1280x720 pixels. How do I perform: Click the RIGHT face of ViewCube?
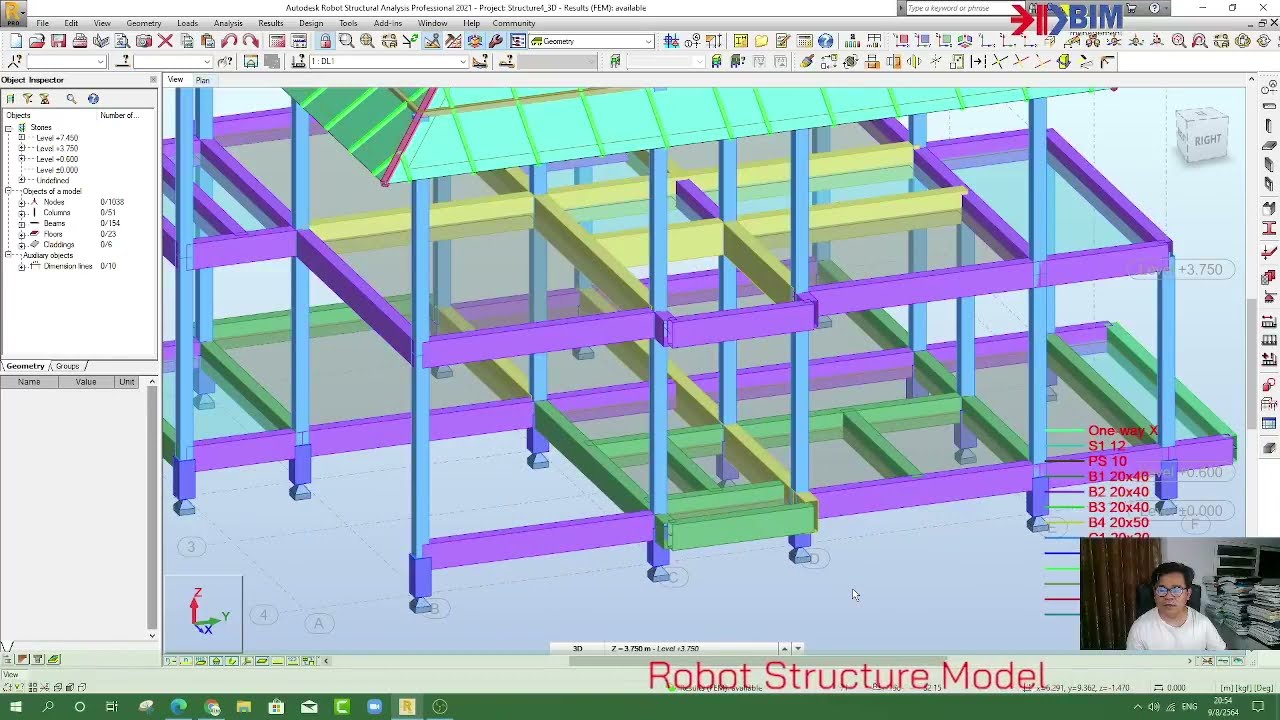[1206, 140]
